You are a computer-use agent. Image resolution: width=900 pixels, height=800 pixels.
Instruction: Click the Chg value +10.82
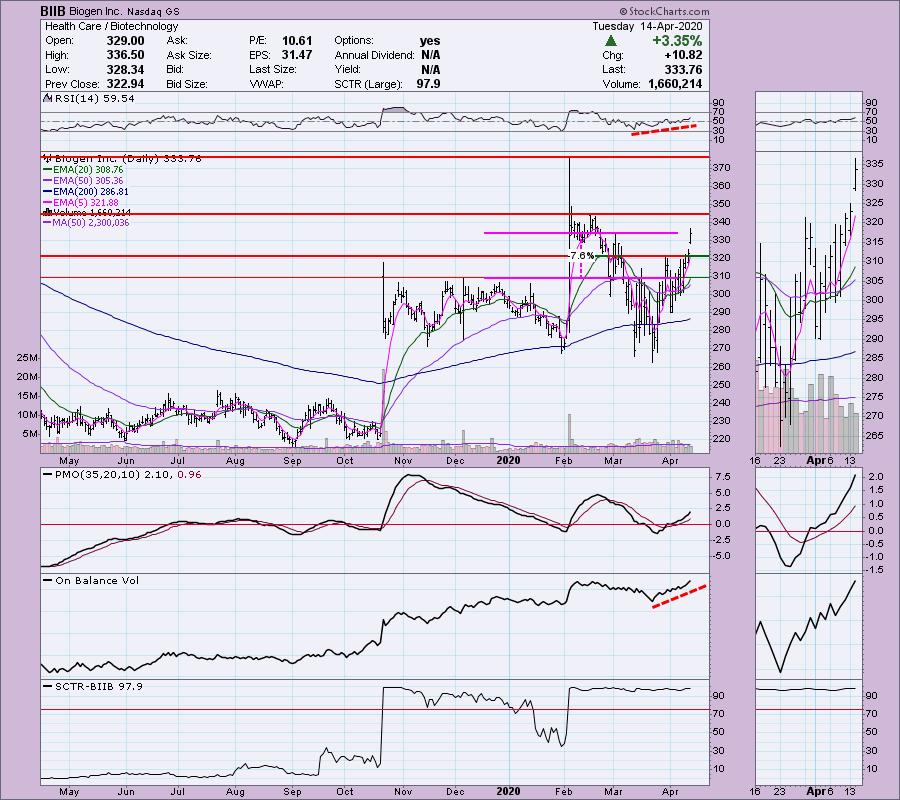click(x=684, y=55)
